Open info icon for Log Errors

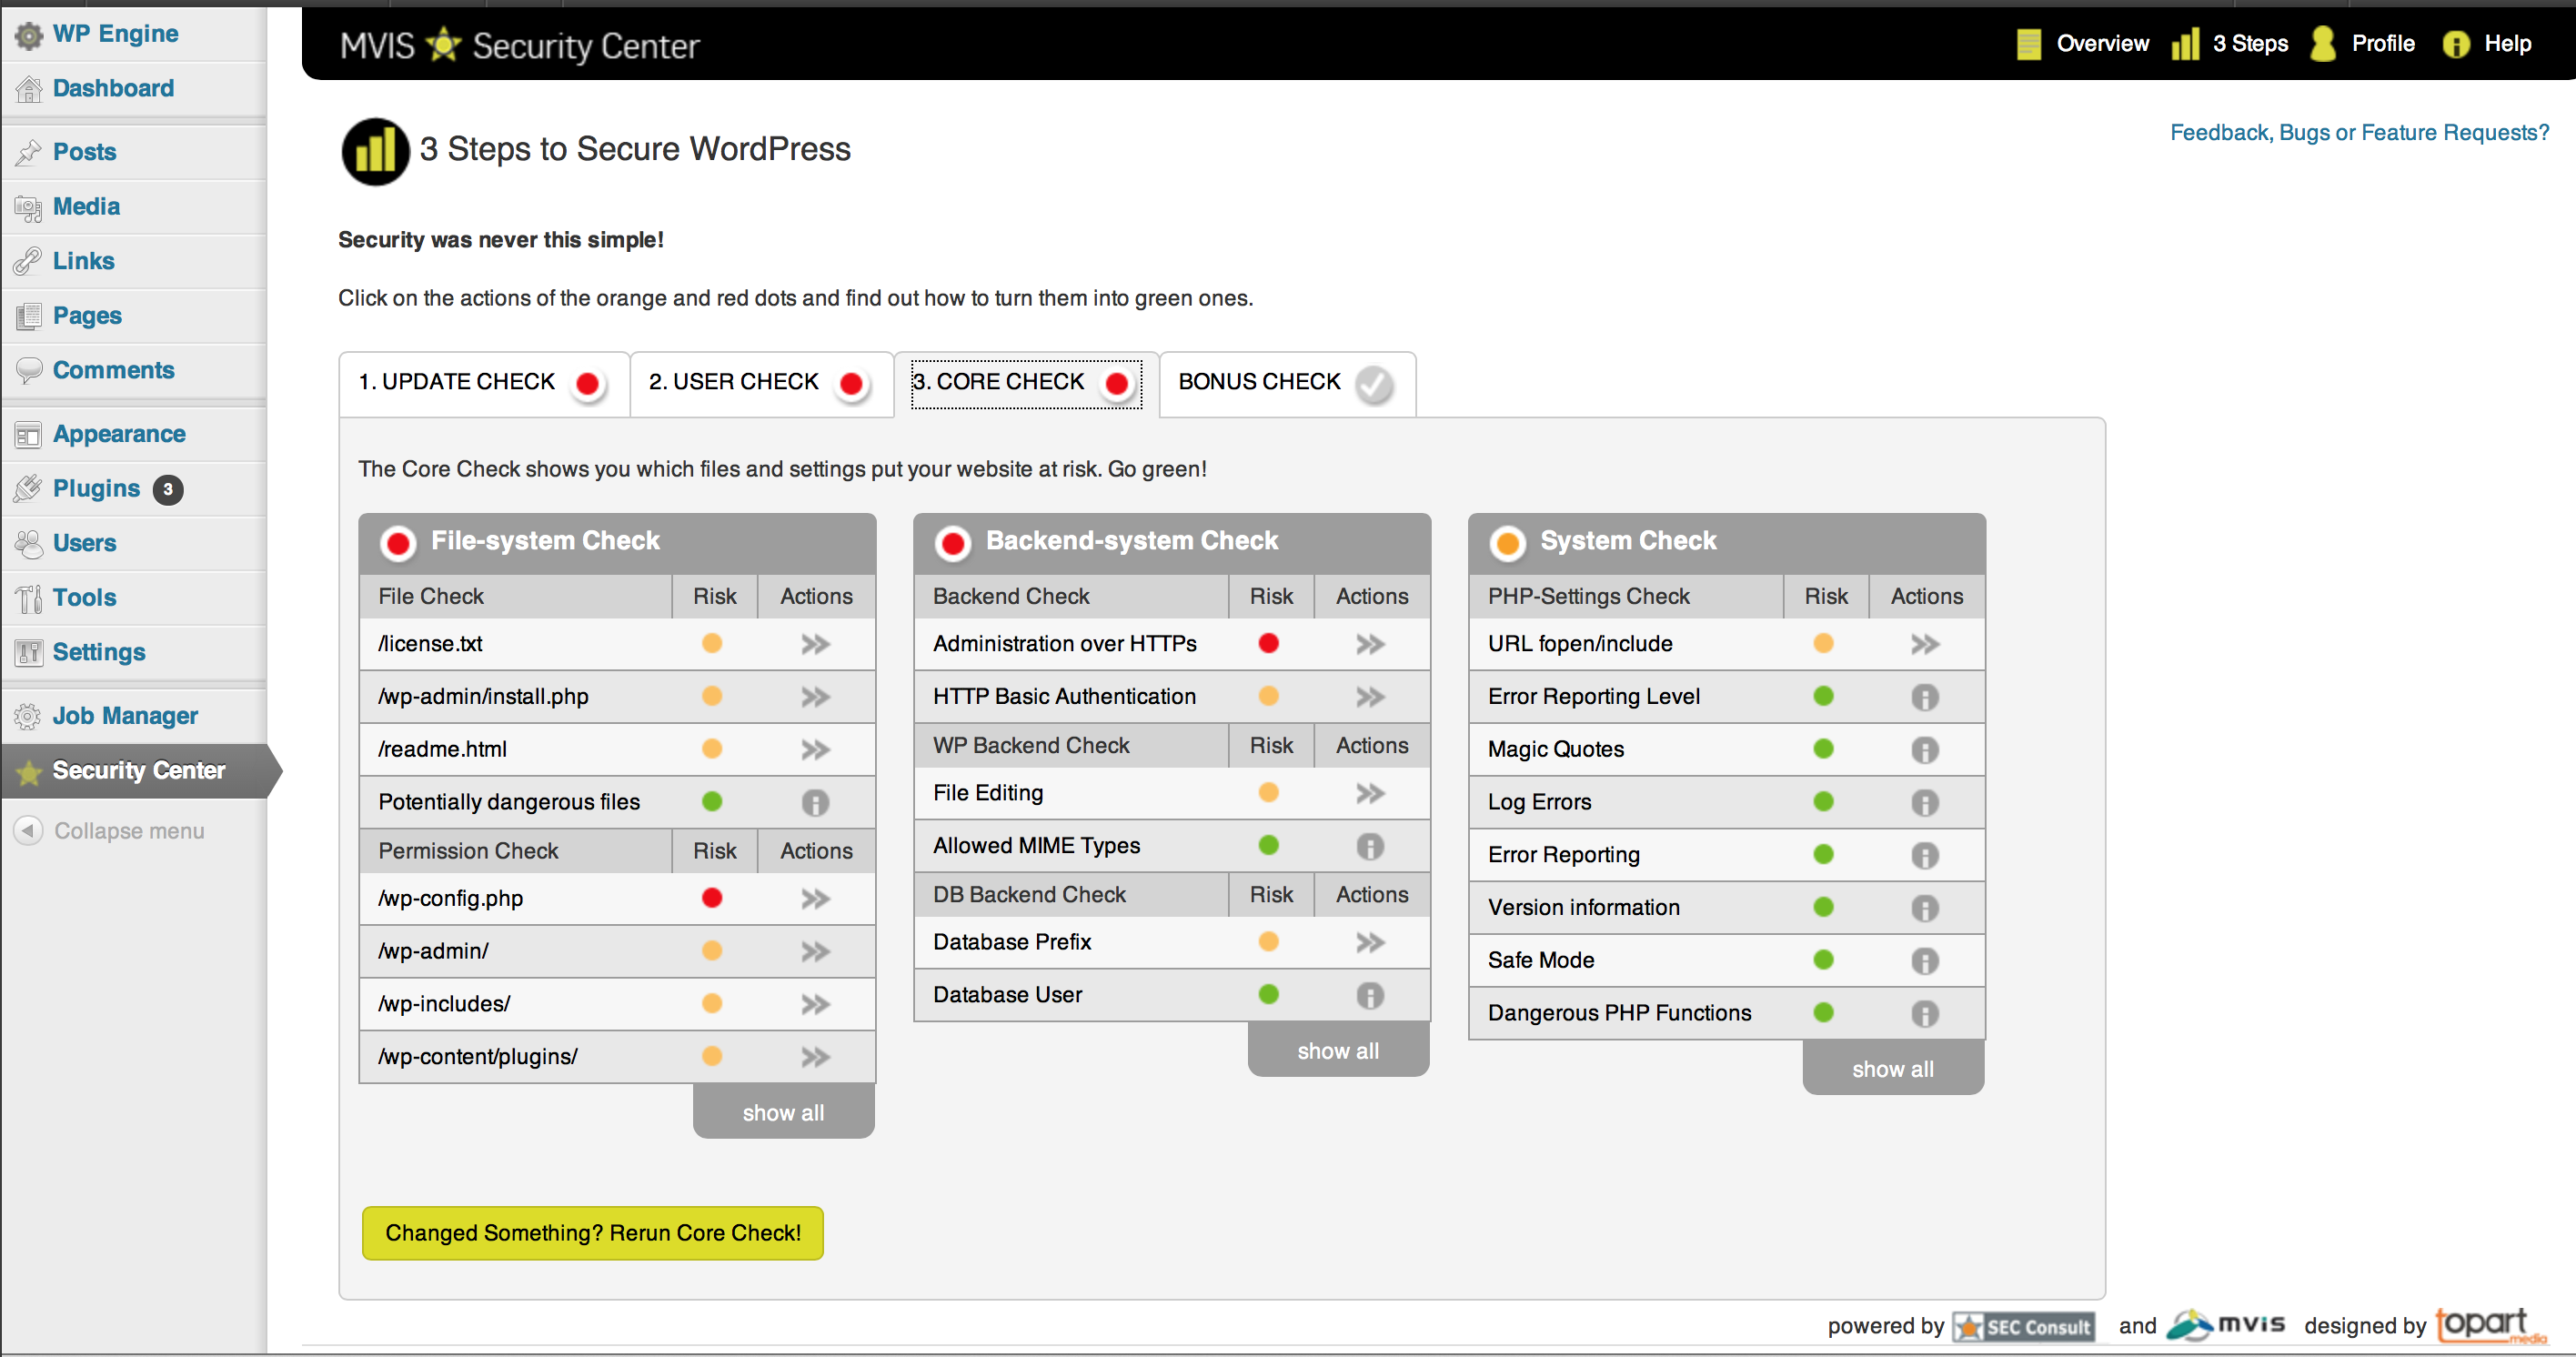[1924, 803]
